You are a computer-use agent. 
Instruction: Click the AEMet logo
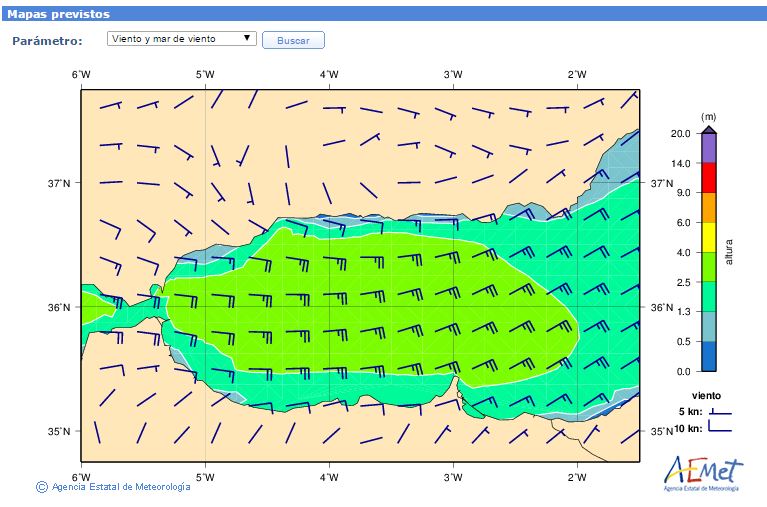[704, 471]
